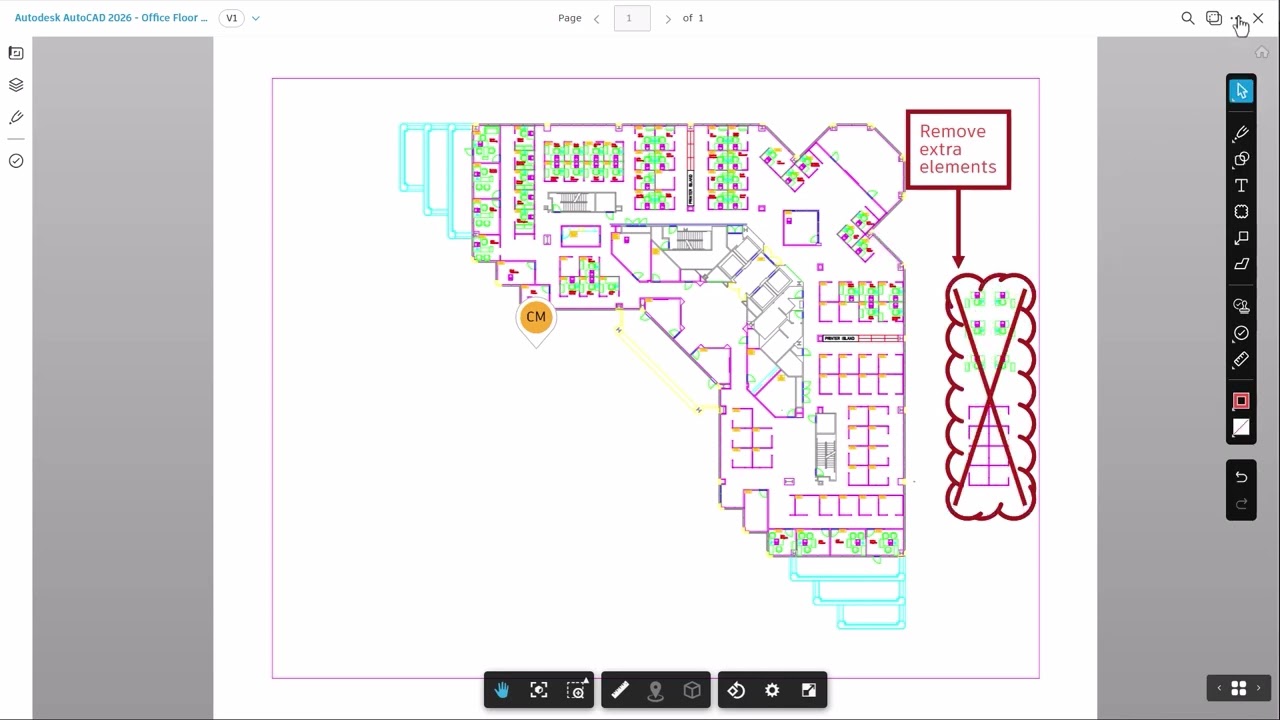
Task: Open the search magnifier in header
Action: [x=1188, y=18]
